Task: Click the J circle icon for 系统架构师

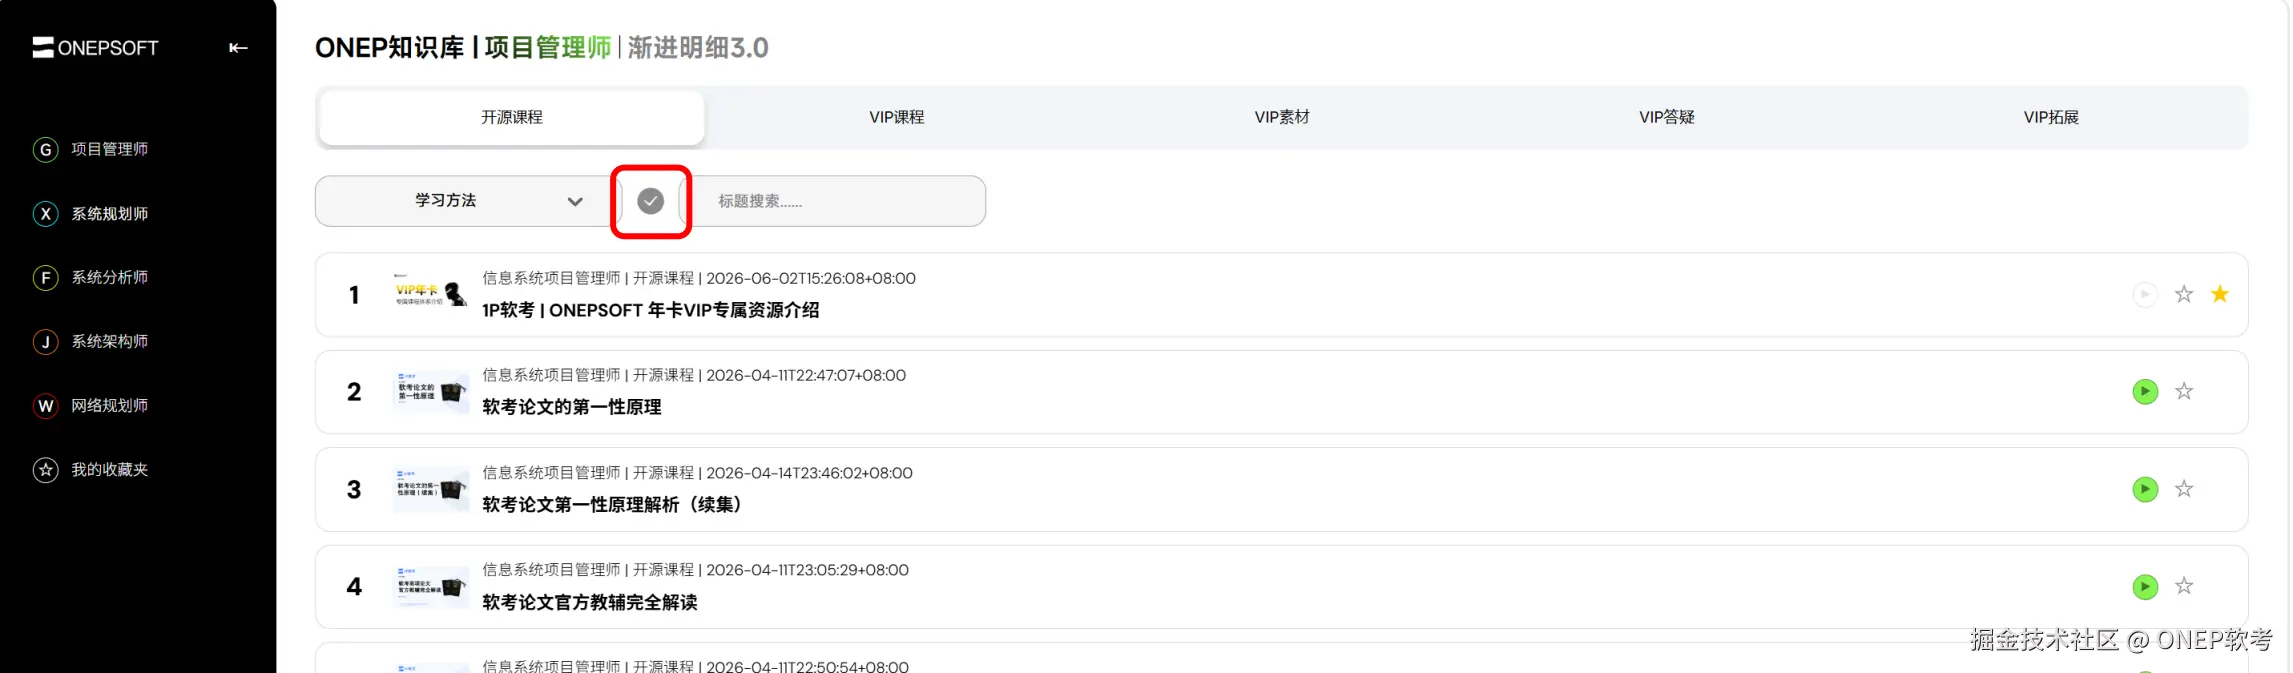Action: (x=45, y=342)
